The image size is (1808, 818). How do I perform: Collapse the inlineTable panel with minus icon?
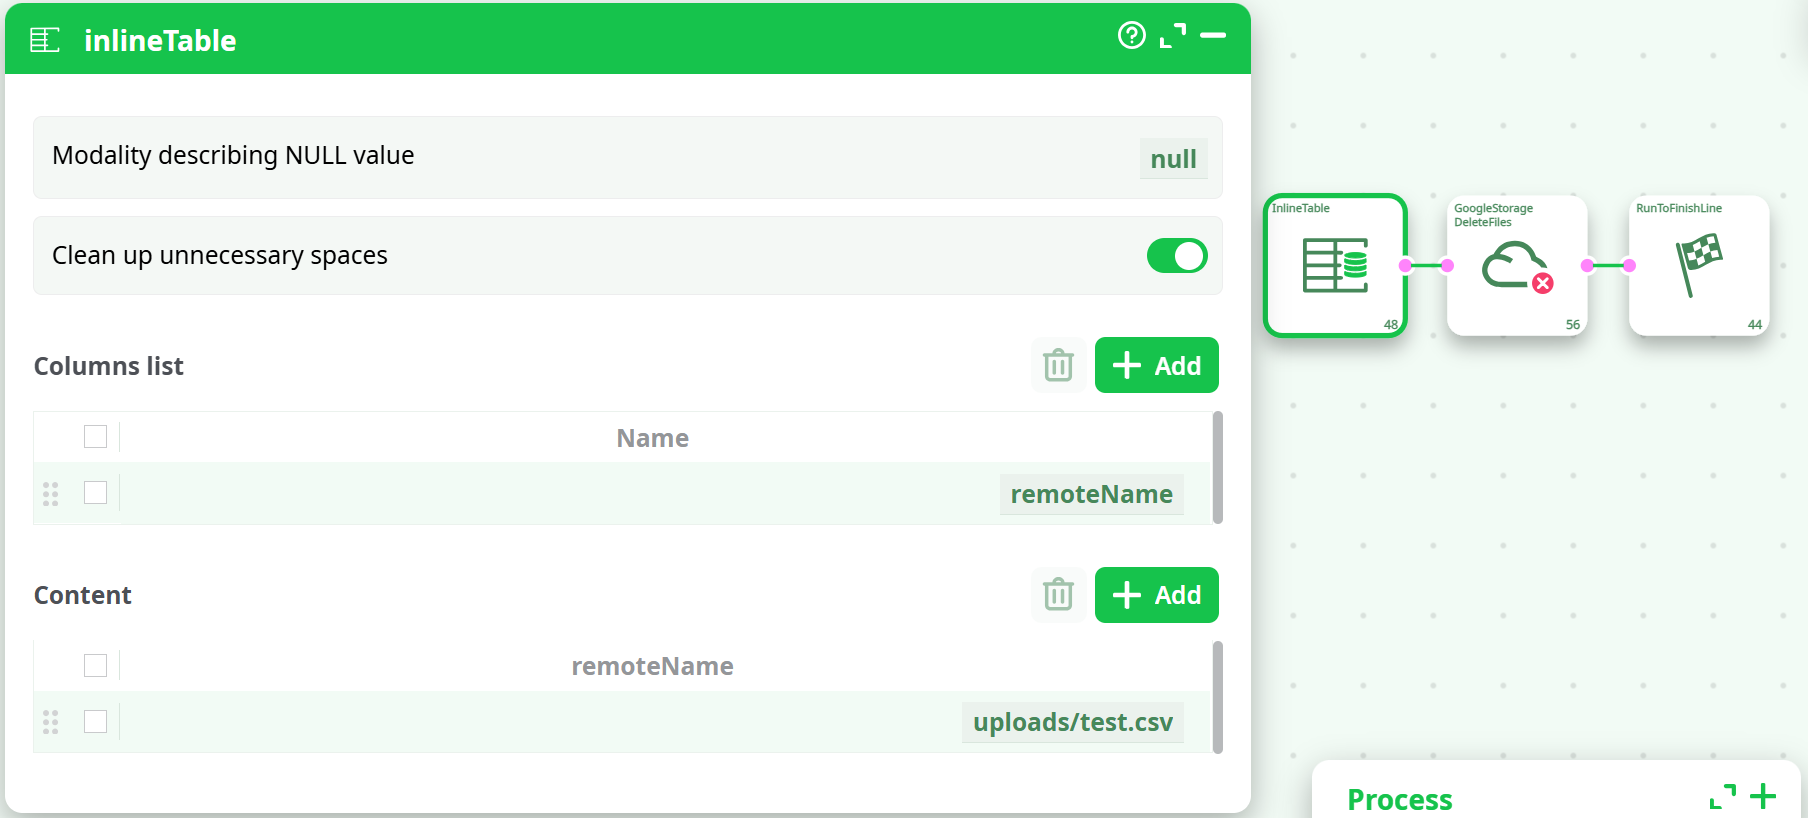(1213, 36)
